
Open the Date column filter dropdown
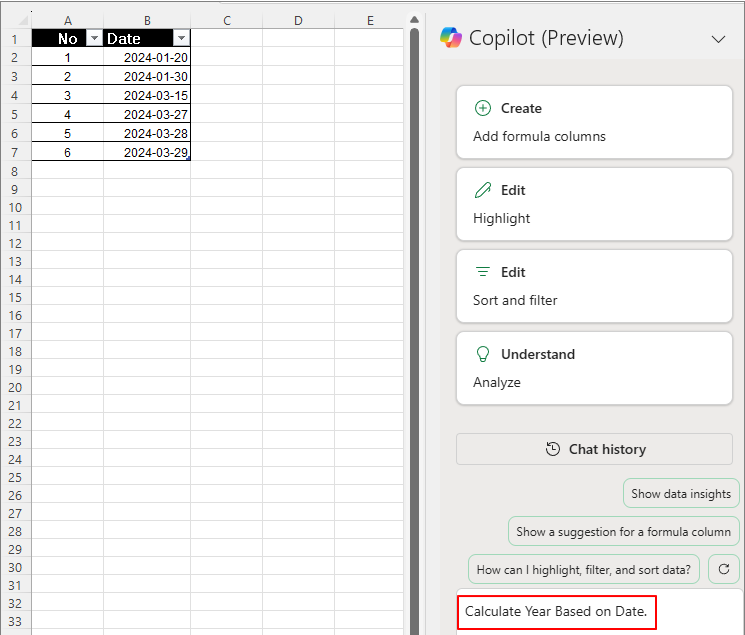point(181,38)
